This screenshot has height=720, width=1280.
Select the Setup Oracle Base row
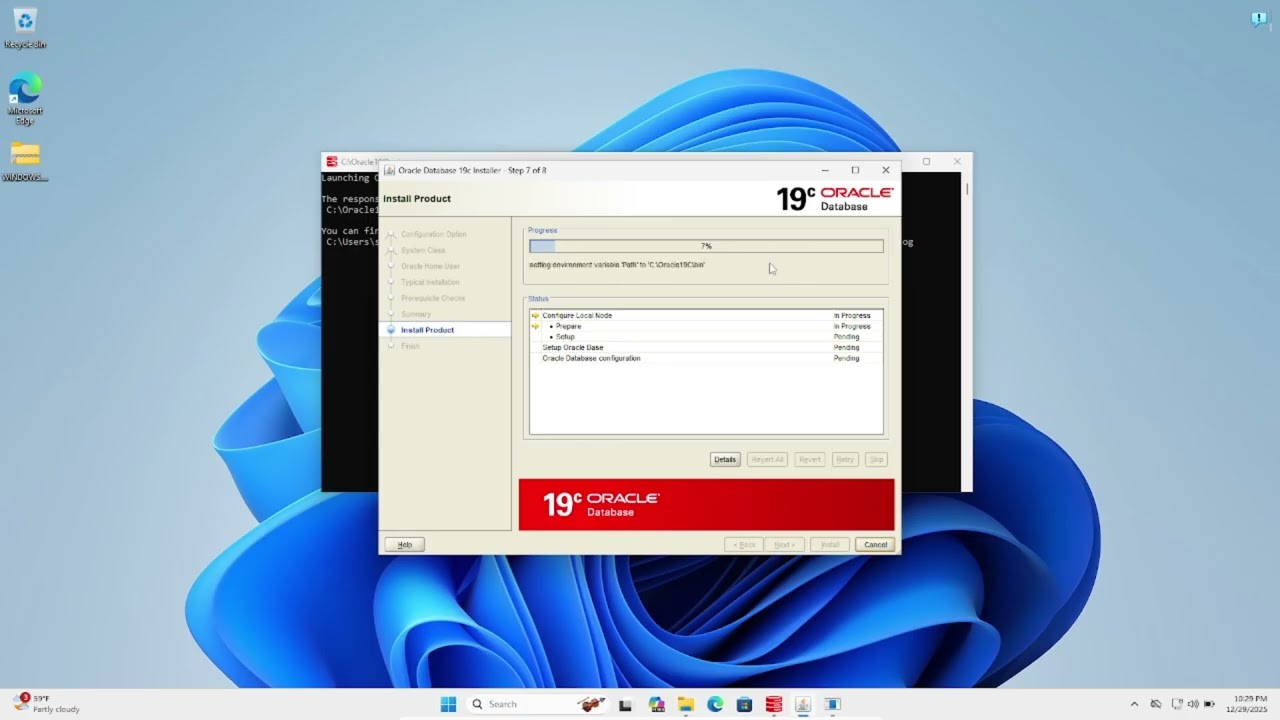click(x=706, y=348)
